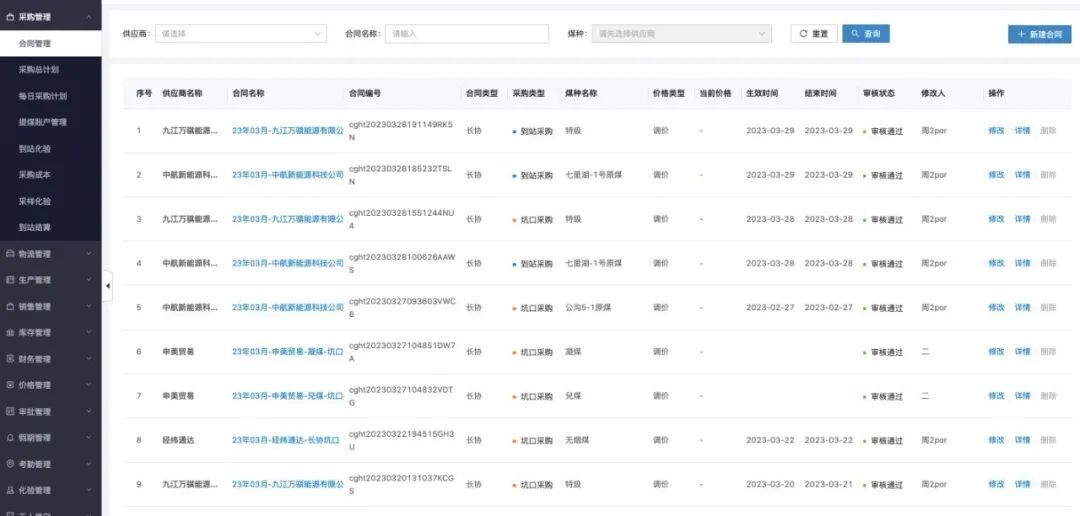This screenshot has width=1080, height=516.
Task: Click 详情 for 凝煤 row 6
Action: [x=1022, y=351]
